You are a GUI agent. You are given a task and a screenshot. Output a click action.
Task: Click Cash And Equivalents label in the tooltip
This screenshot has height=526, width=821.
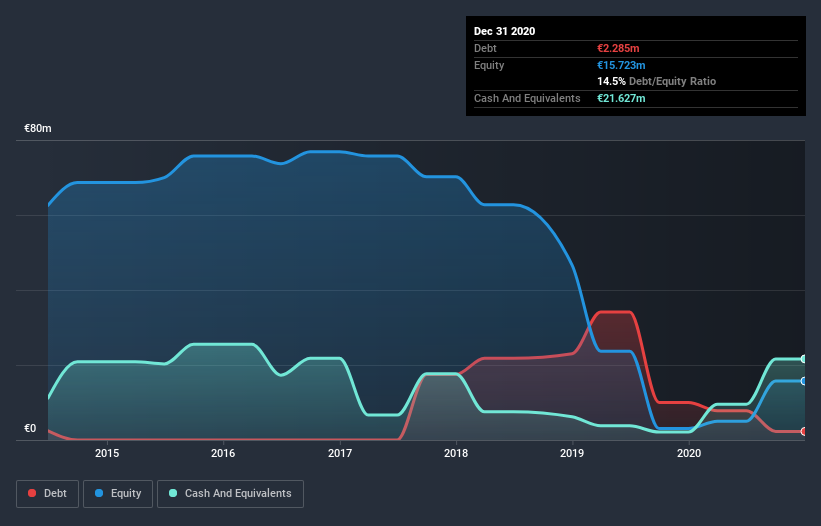pos(527,98)
